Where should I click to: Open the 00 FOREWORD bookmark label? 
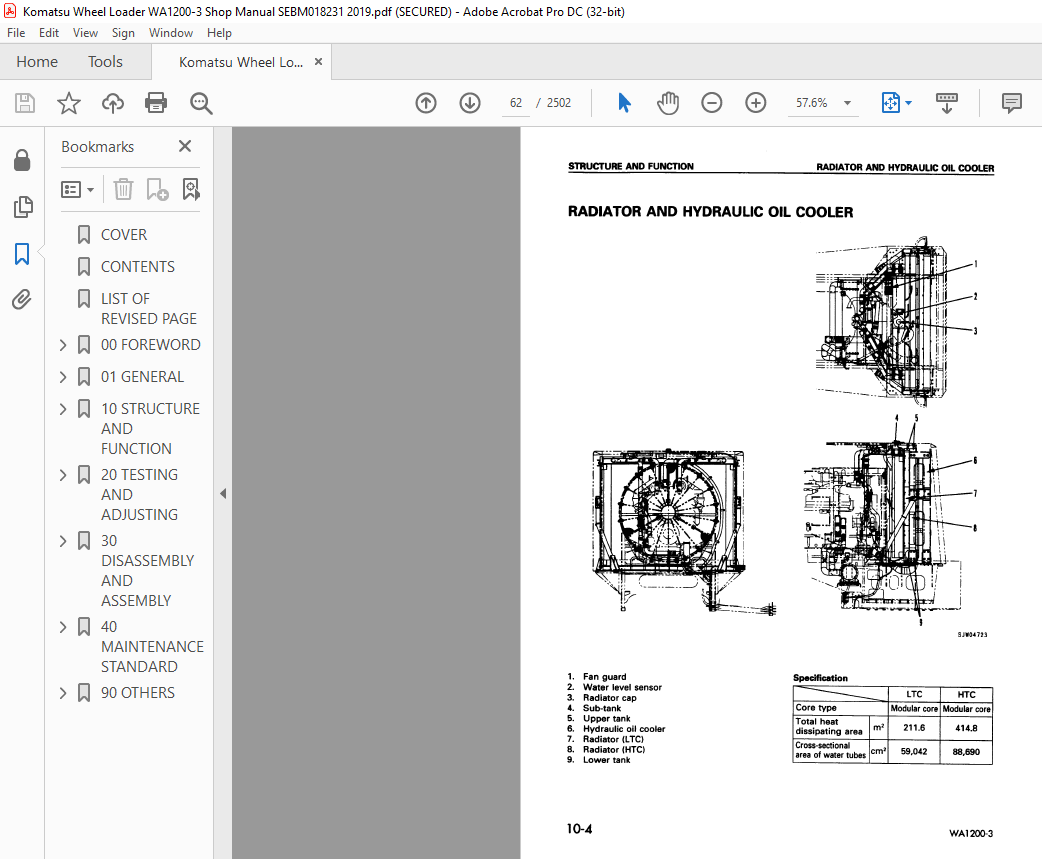[150, 345]
